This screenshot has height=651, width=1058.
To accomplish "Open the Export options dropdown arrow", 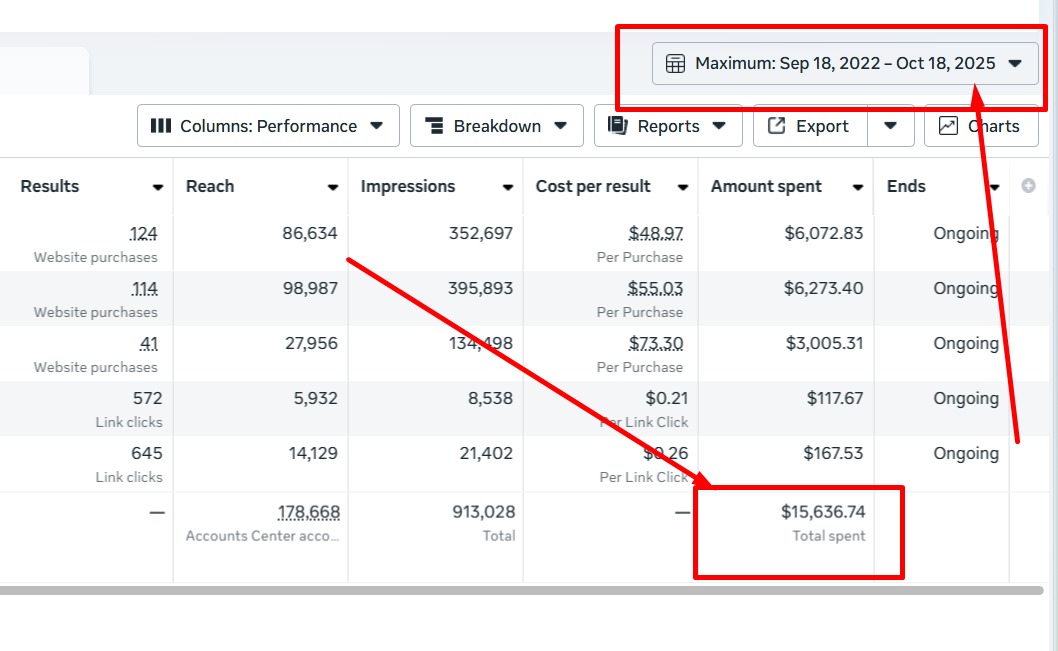I will pyautogui.click(x=891, y=126).
